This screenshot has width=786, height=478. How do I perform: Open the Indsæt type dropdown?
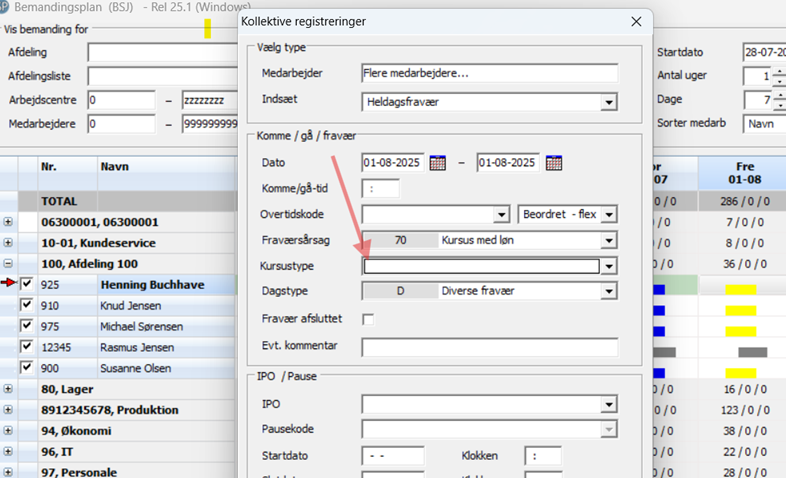[x=608, y=102]
